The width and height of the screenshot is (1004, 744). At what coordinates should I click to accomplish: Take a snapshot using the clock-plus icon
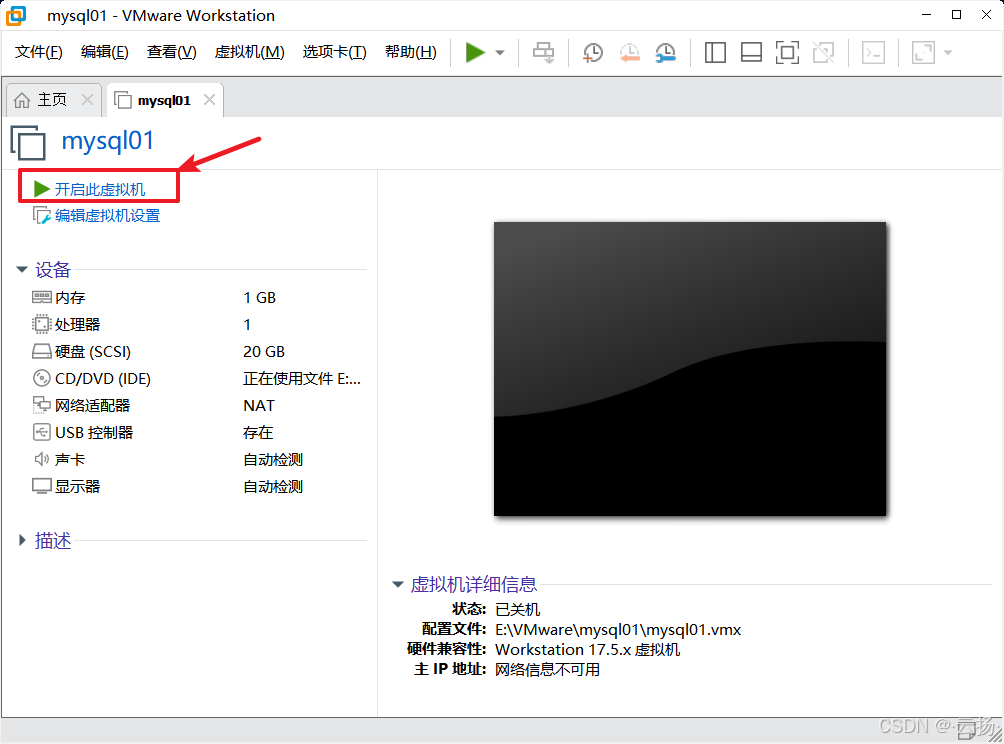point(593,53)
